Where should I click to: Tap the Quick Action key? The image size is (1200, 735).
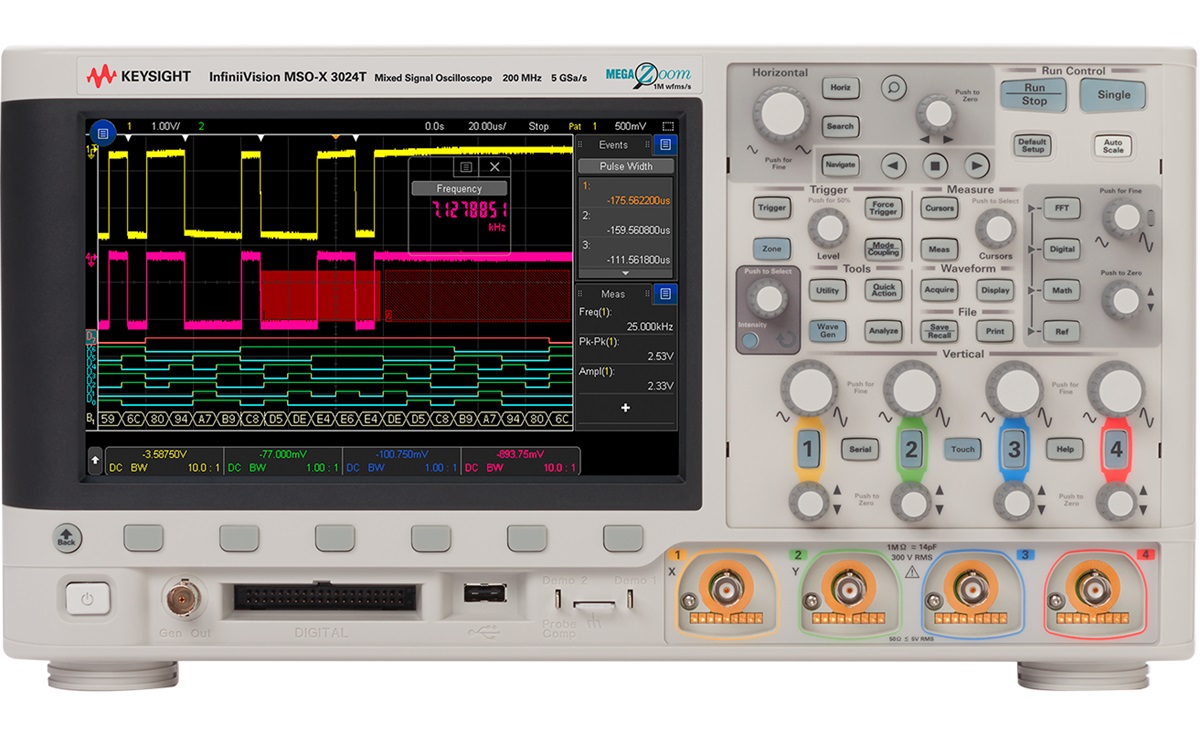coord(883,290)
